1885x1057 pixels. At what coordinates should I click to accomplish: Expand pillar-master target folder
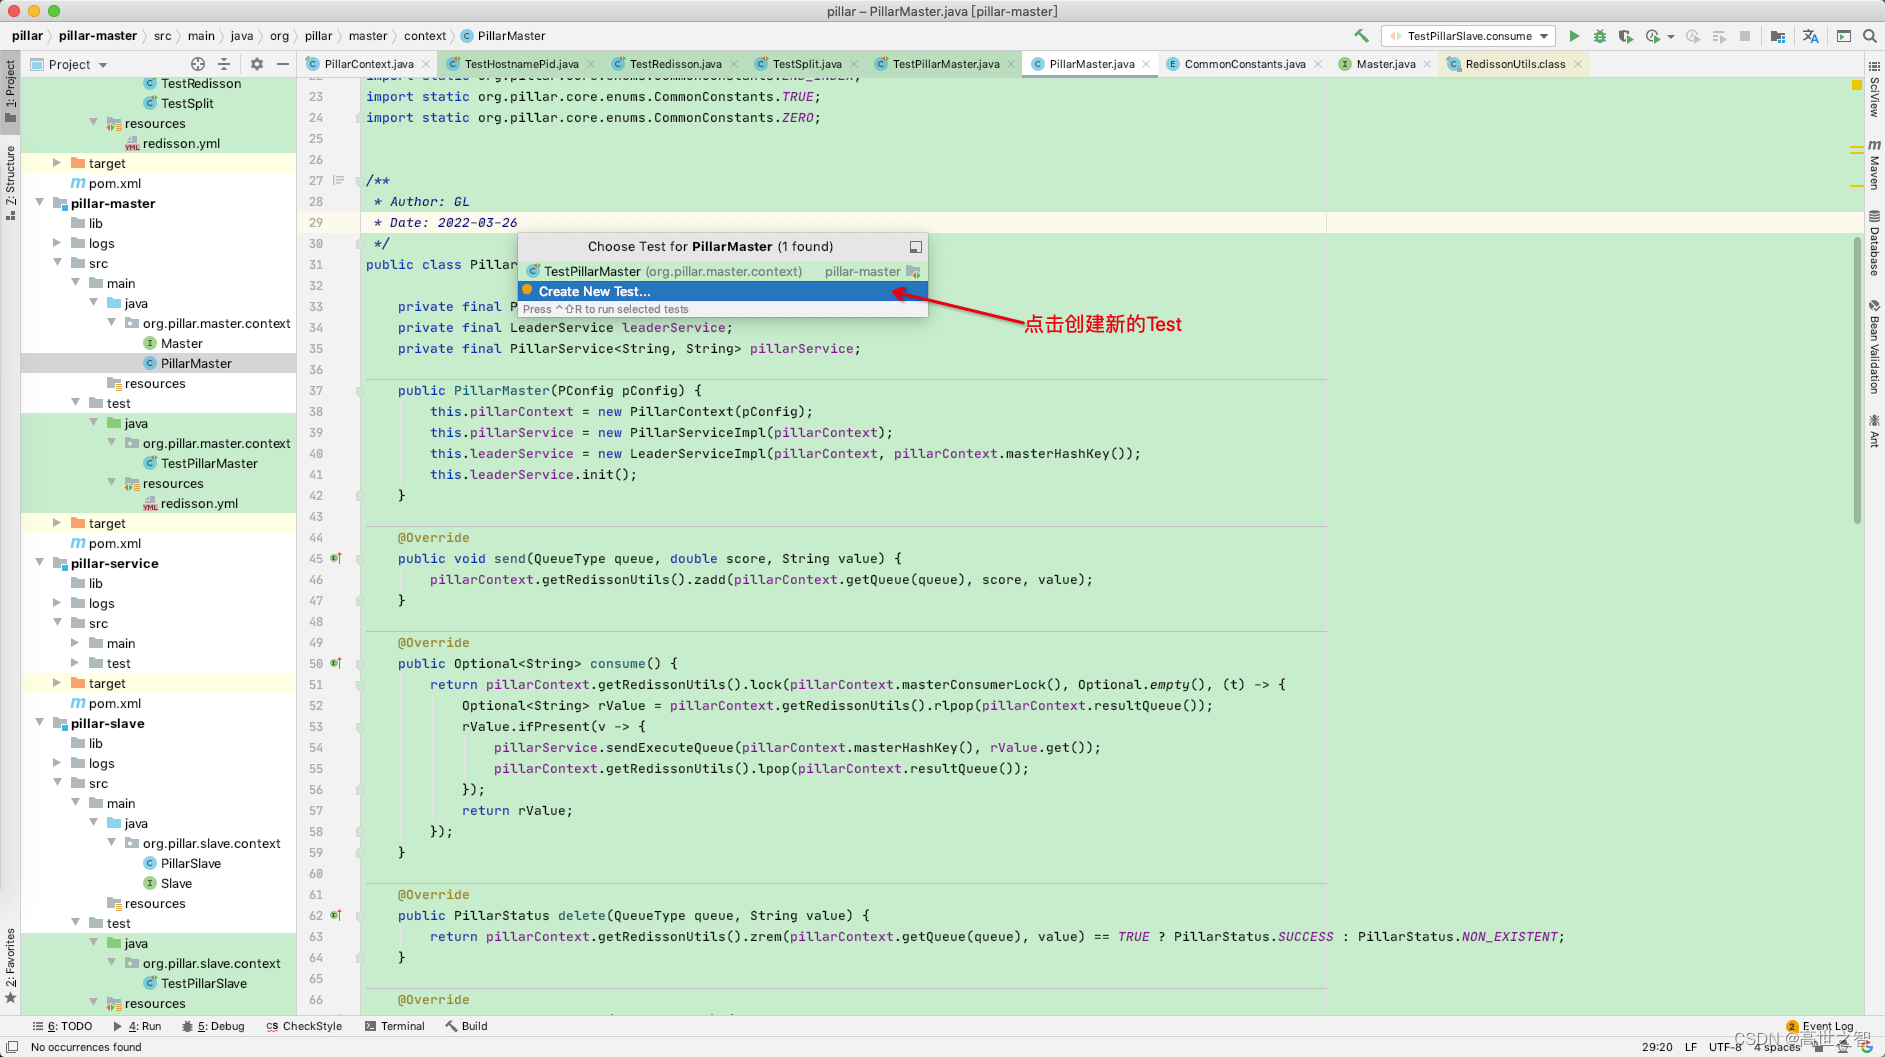coord(57,523)
